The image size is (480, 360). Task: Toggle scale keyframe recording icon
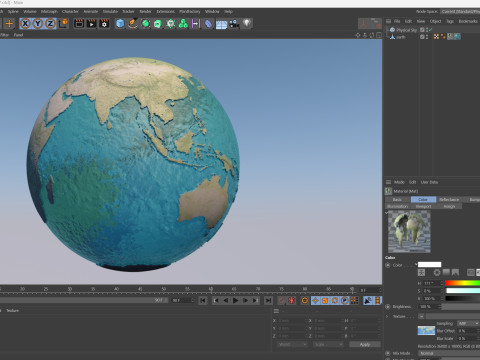tap(325, 301)
